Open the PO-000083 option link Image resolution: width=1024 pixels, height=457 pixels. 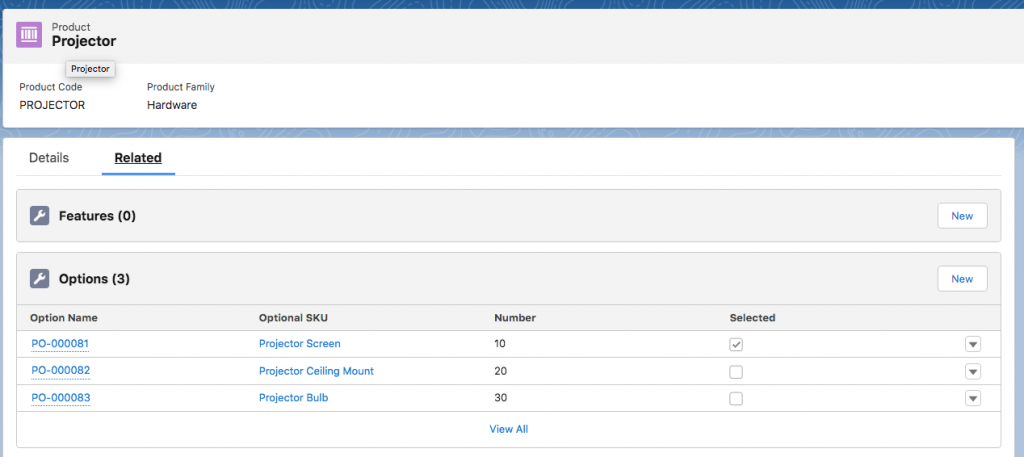pos(61,398)
